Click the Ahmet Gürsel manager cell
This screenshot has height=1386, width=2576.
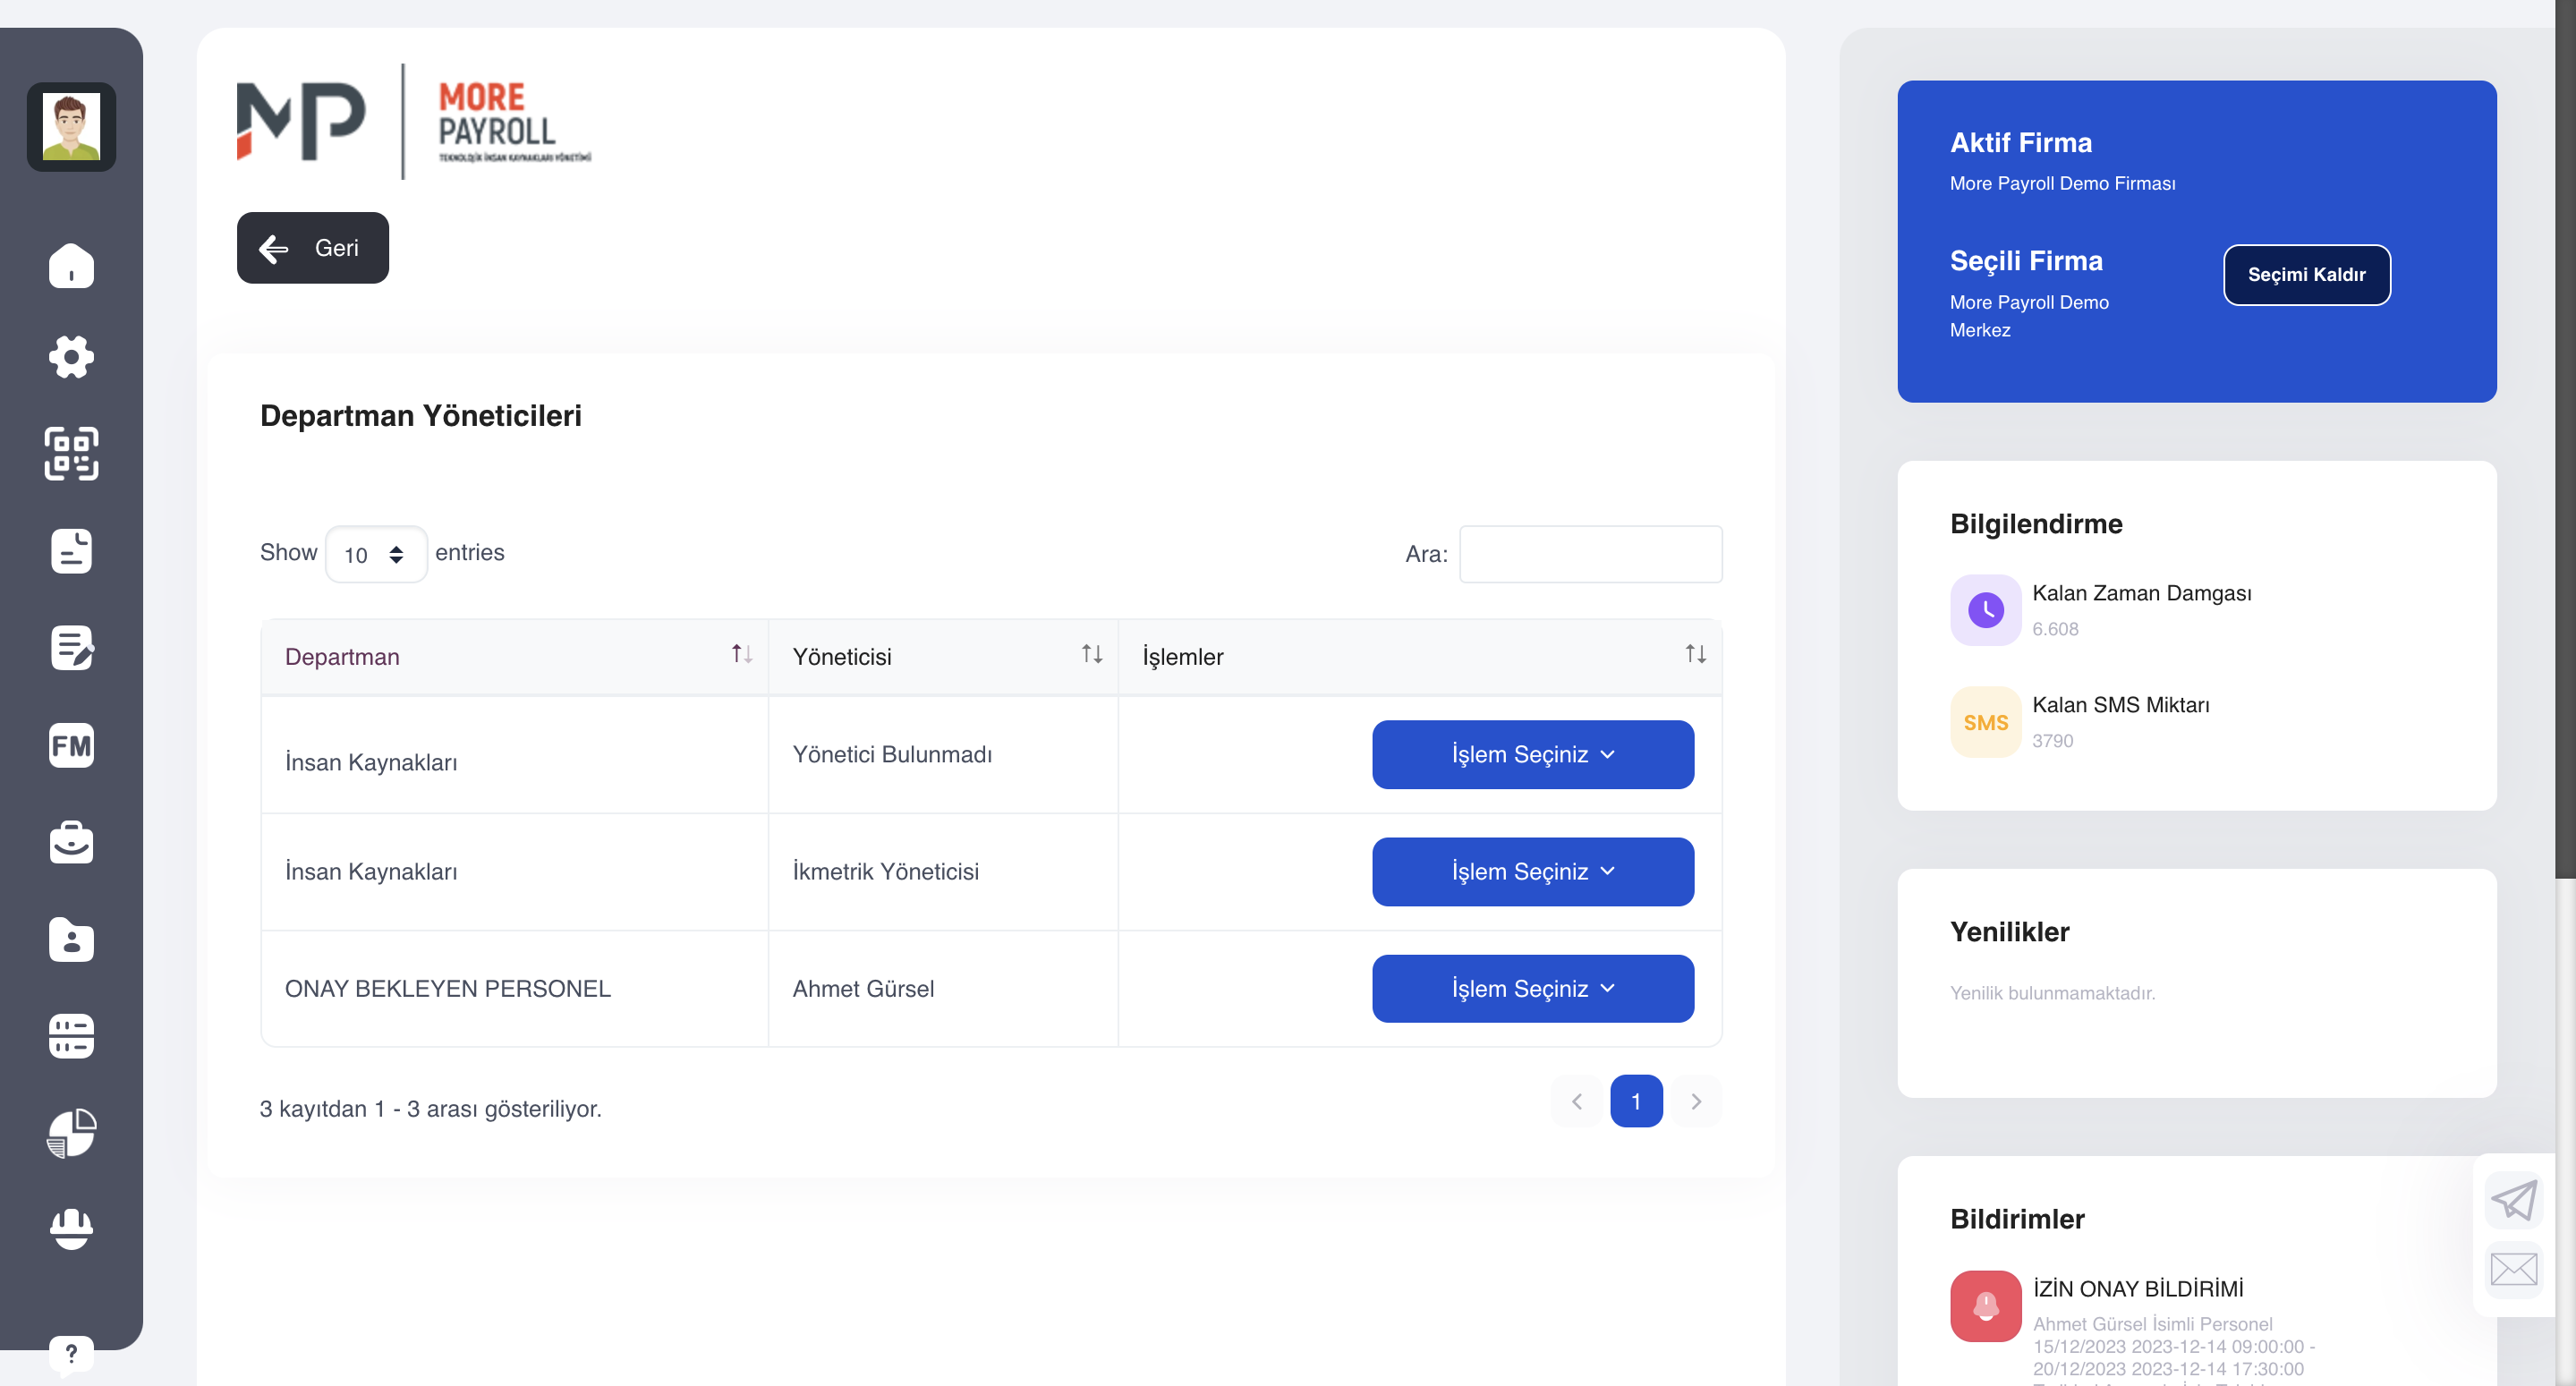pyautogui.click(x=943, y=988)
